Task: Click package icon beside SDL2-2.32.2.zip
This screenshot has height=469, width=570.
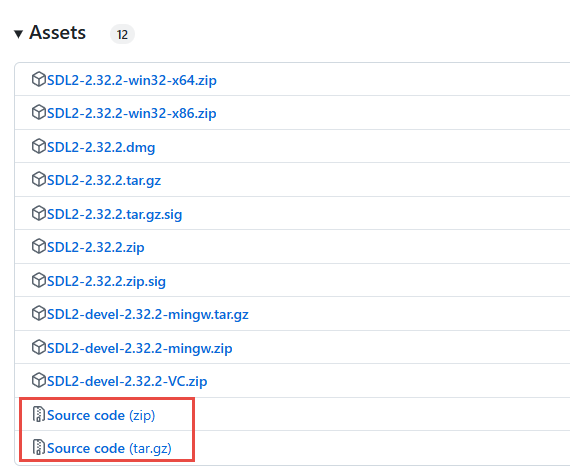Action: [x=39, y=246]
